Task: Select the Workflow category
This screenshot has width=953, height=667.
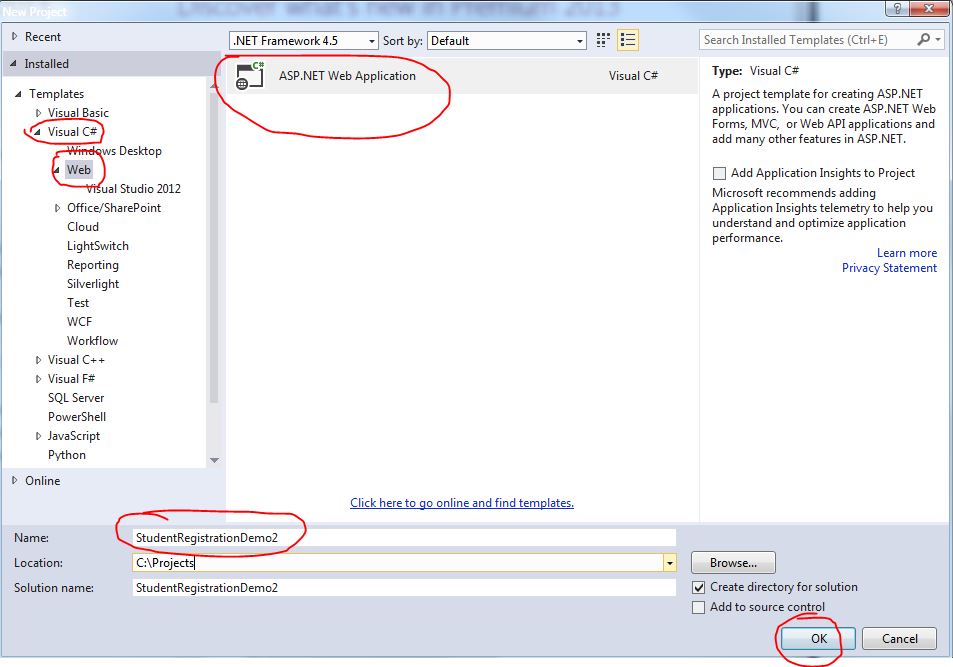Action: tap(92, 340)
